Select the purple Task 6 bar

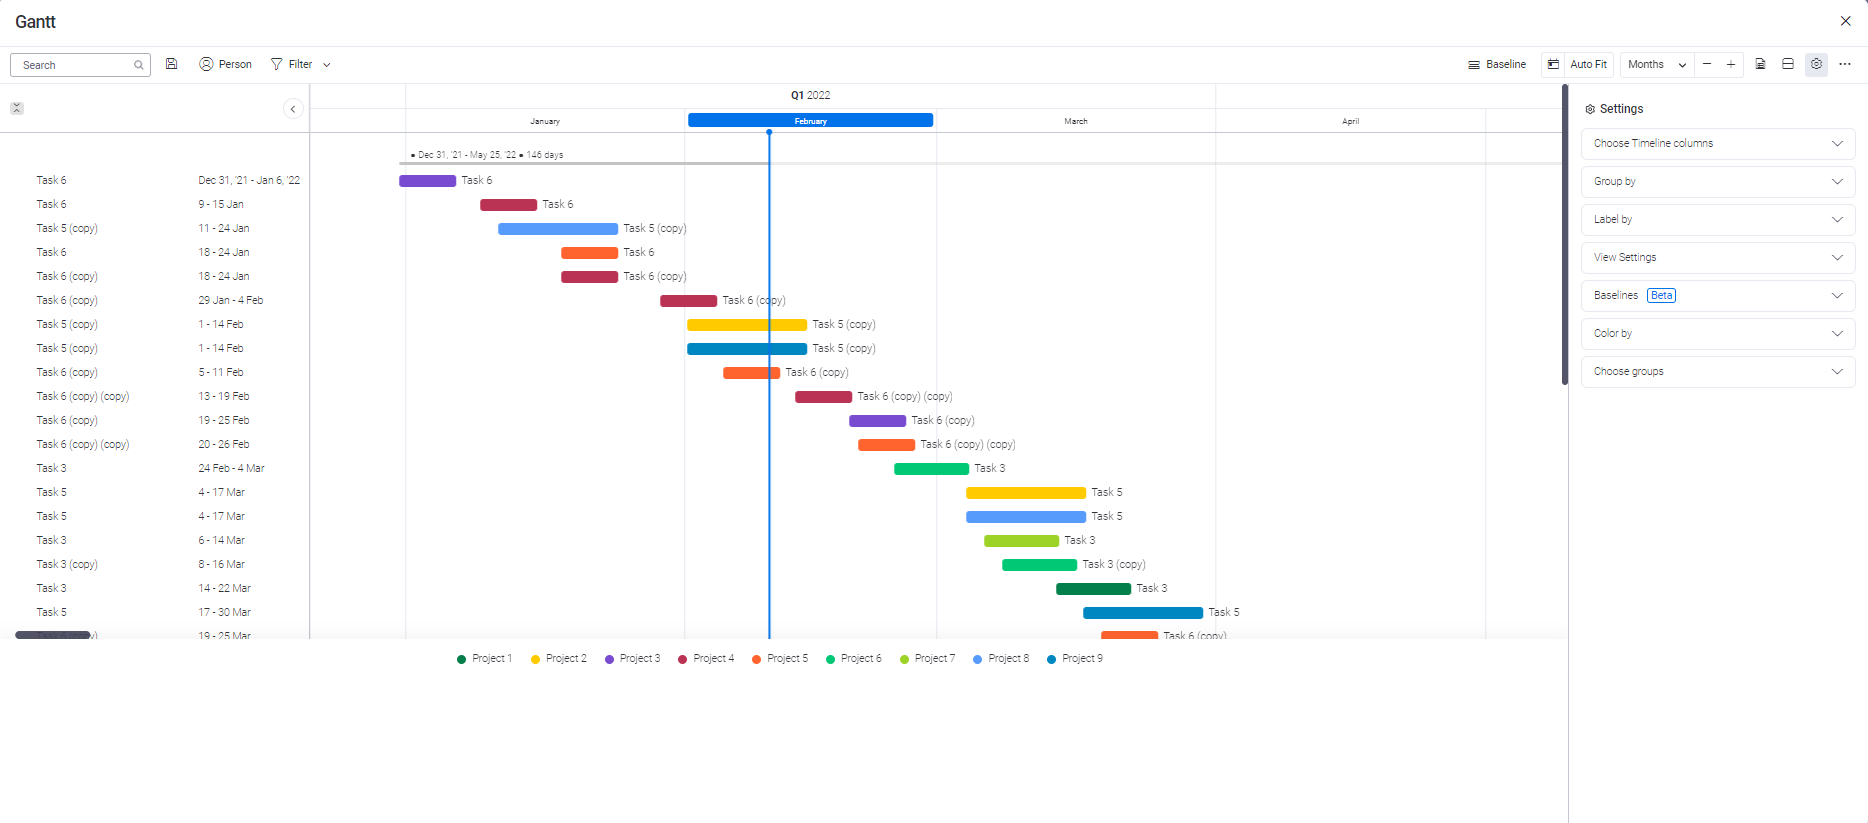[x=428, y=181]
